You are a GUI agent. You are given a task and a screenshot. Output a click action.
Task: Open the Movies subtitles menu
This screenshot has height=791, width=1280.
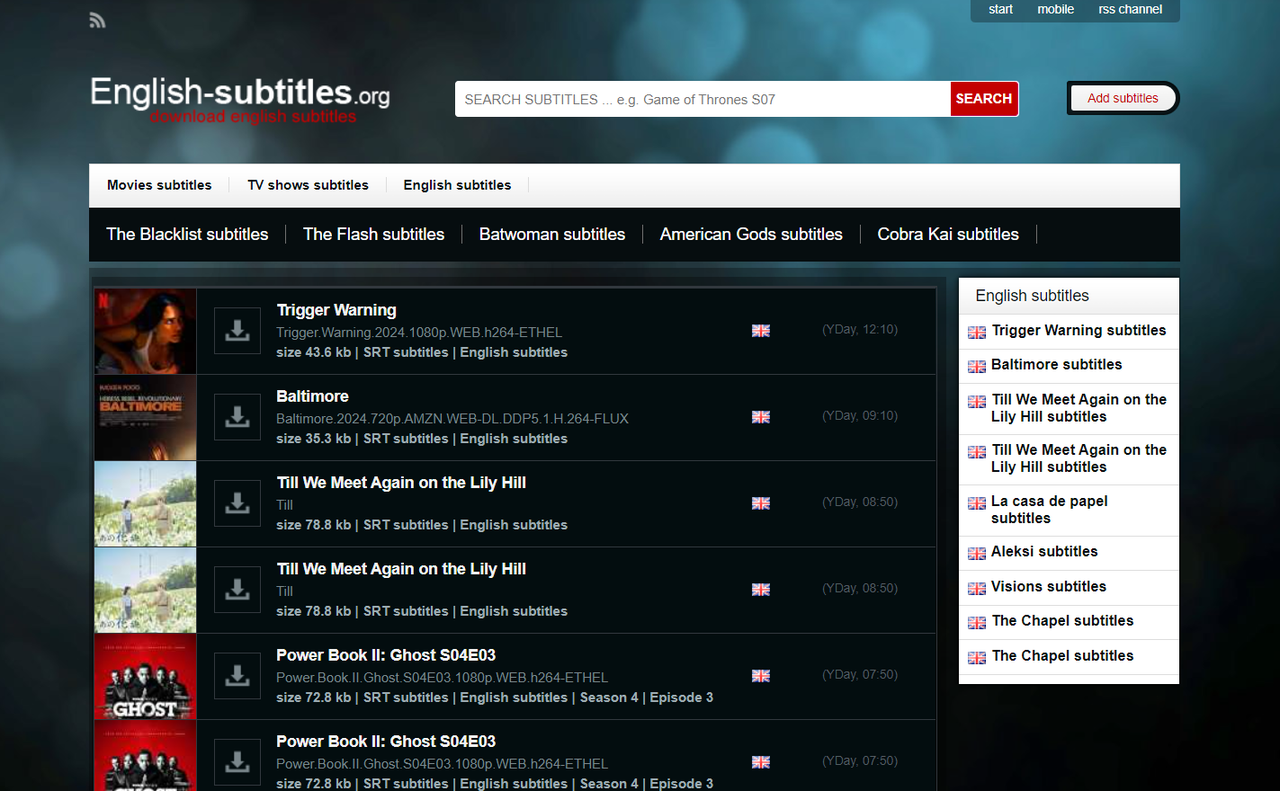click(159, 185)
